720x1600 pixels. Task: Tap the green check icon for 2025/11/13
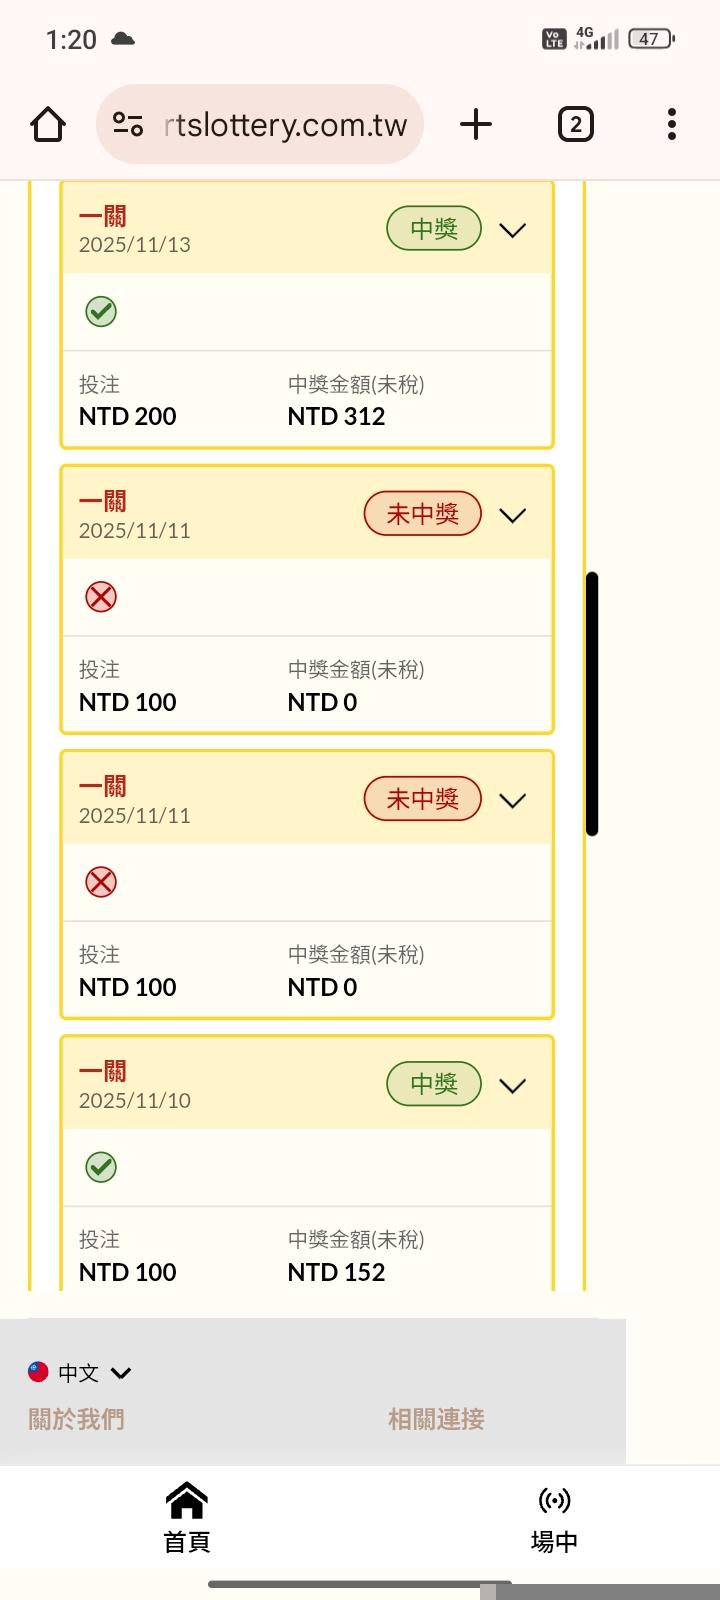[x=100, y=312]
